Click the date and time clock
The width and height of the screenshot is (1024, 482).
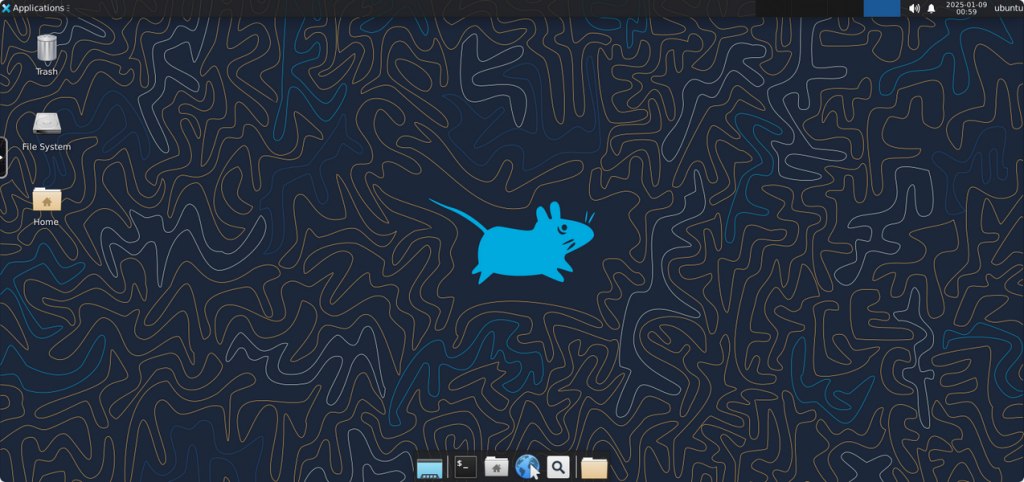coord(966,8)
